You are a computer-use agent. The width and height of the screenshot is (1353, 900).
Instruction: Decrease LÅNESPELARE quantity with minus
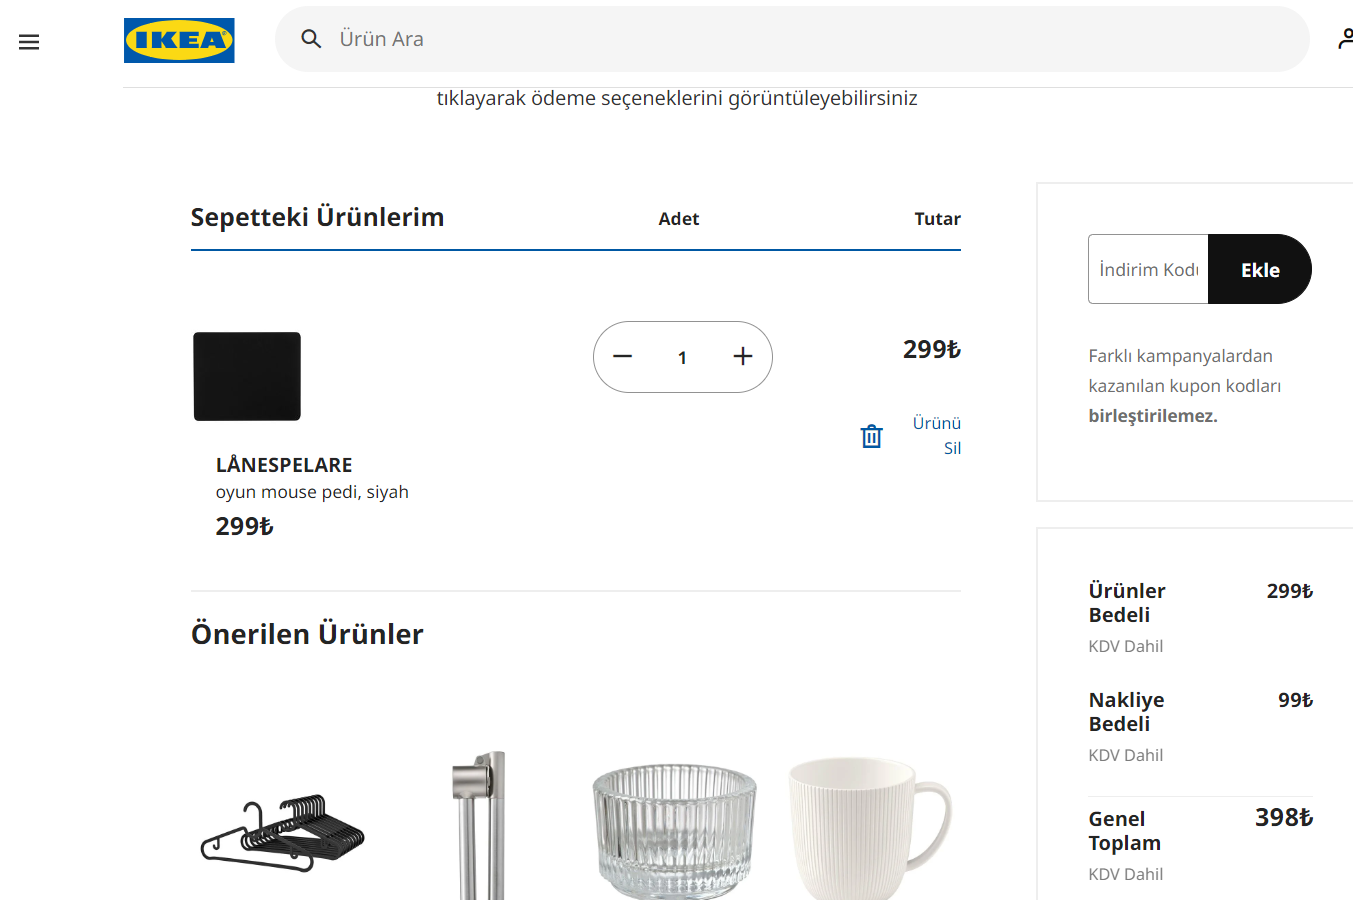pos(623,357)
